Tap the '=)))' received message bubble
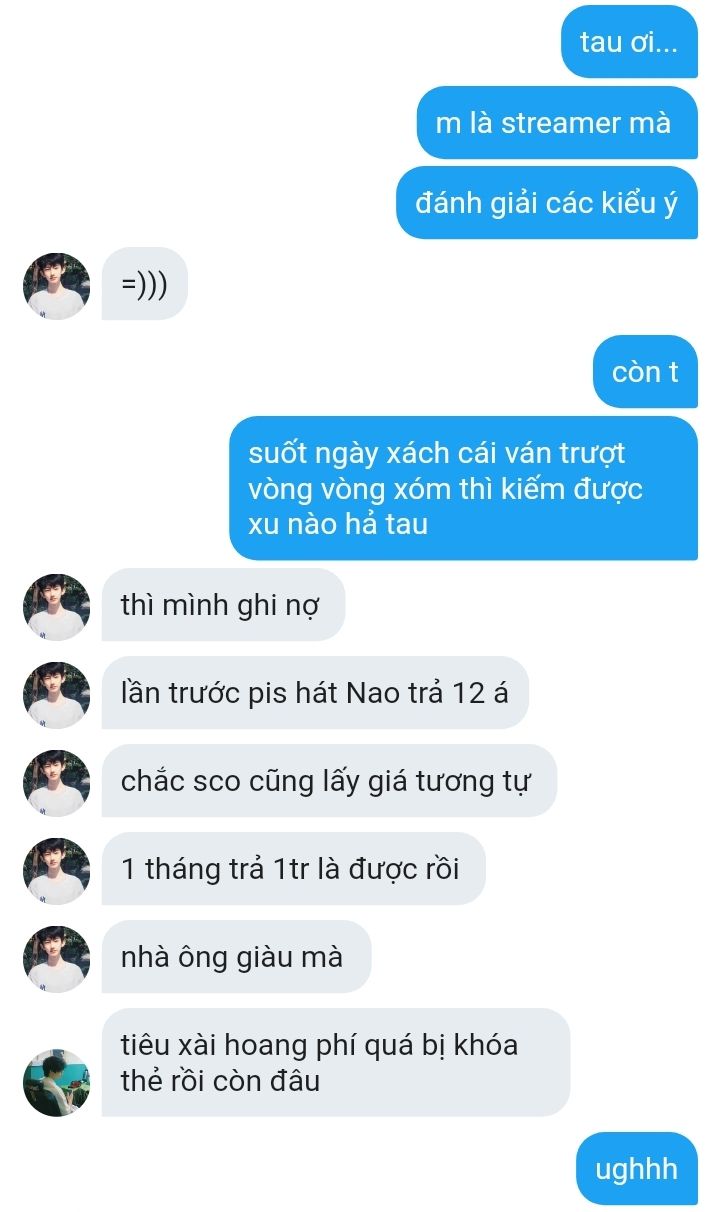Image resolution: width=720 pixels, height=1212 pixels. [145, 284]
